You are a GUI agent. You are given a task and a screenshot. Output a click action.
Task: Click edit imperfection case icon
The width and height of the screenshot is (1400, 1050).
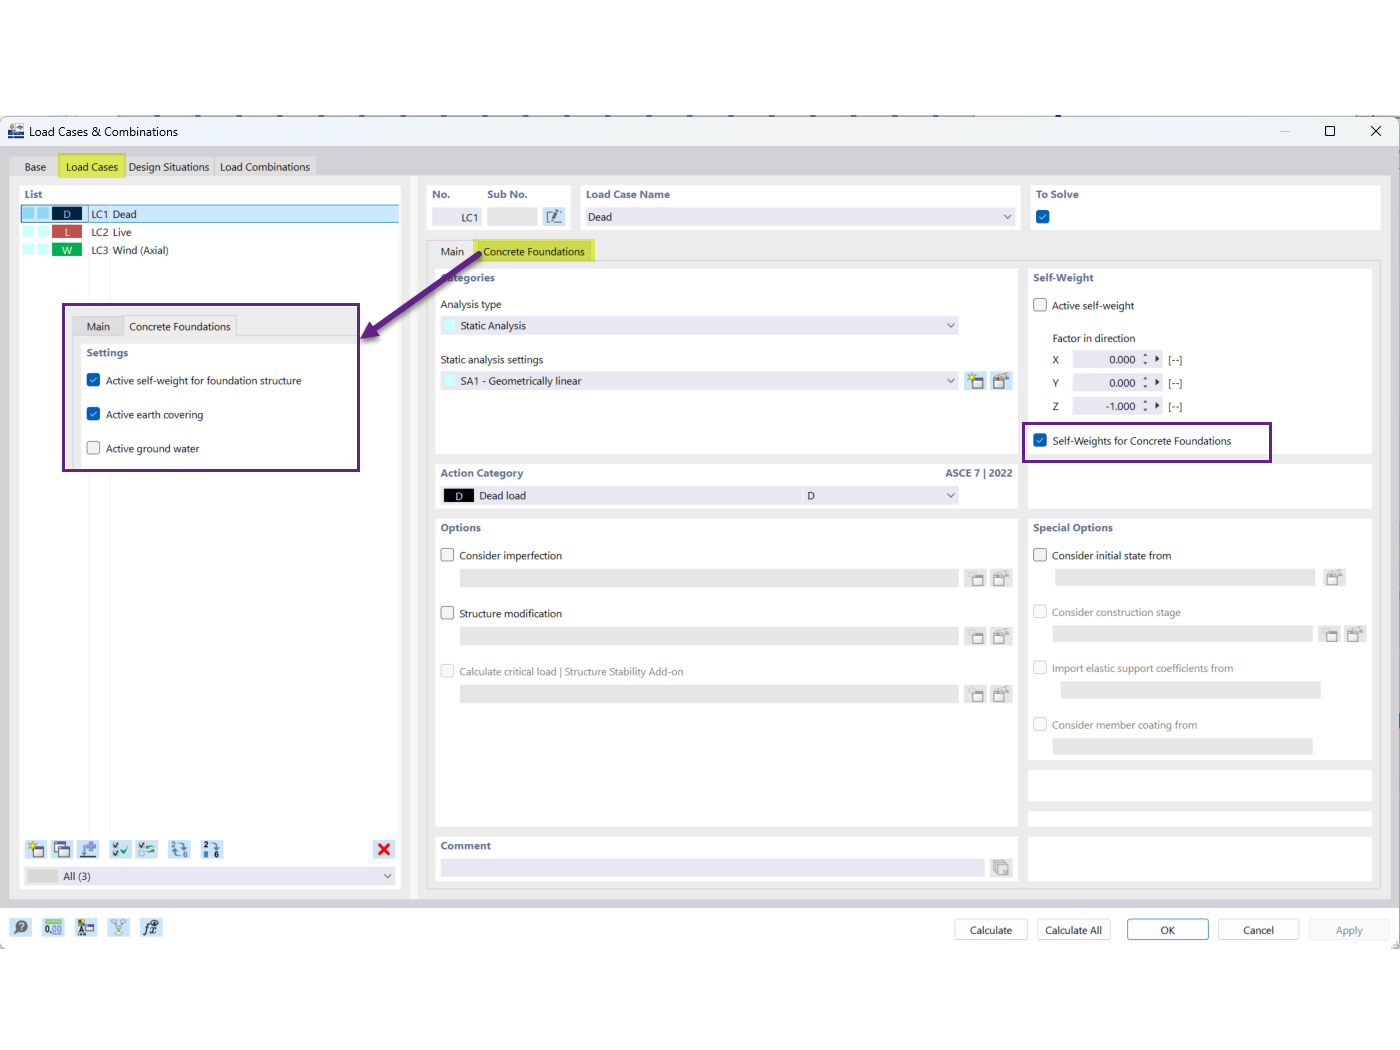[1001, 578]
